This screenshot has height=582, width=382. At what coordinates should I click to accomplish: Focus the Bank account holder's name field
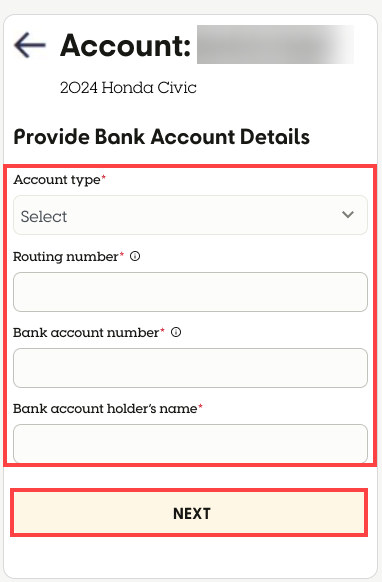pos(190,444)
